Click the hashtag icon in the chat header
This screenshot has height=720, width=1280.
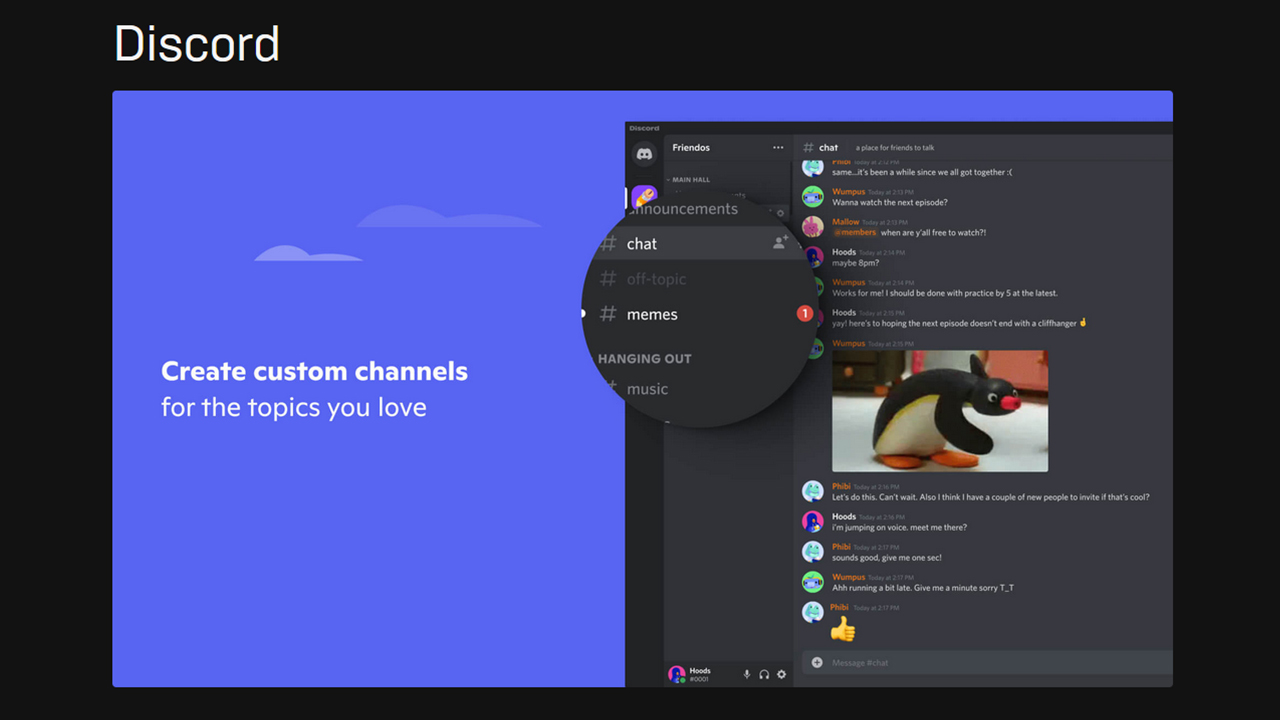coord(809,147)
